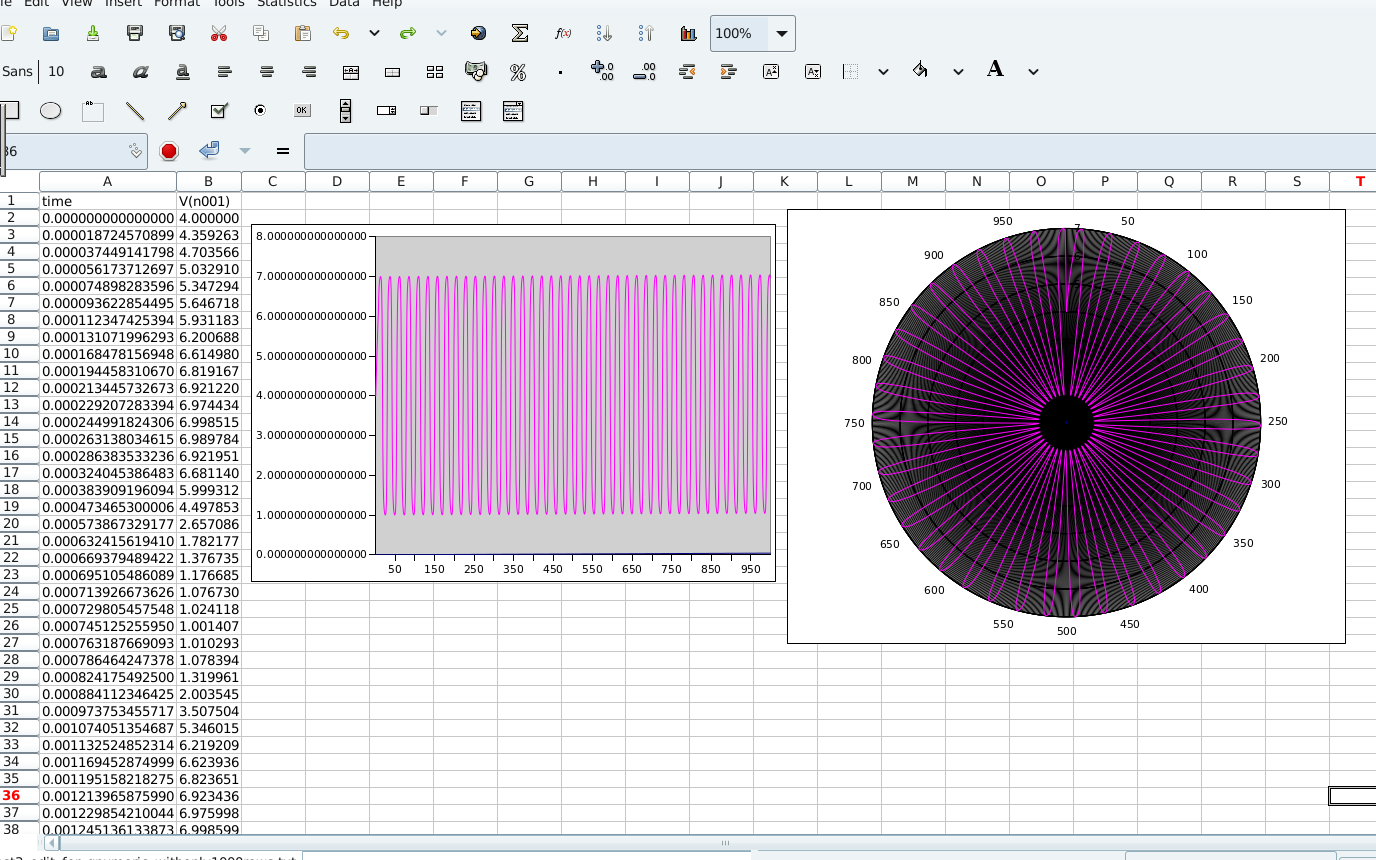Click the Cut scissors icon

point(219,33)
